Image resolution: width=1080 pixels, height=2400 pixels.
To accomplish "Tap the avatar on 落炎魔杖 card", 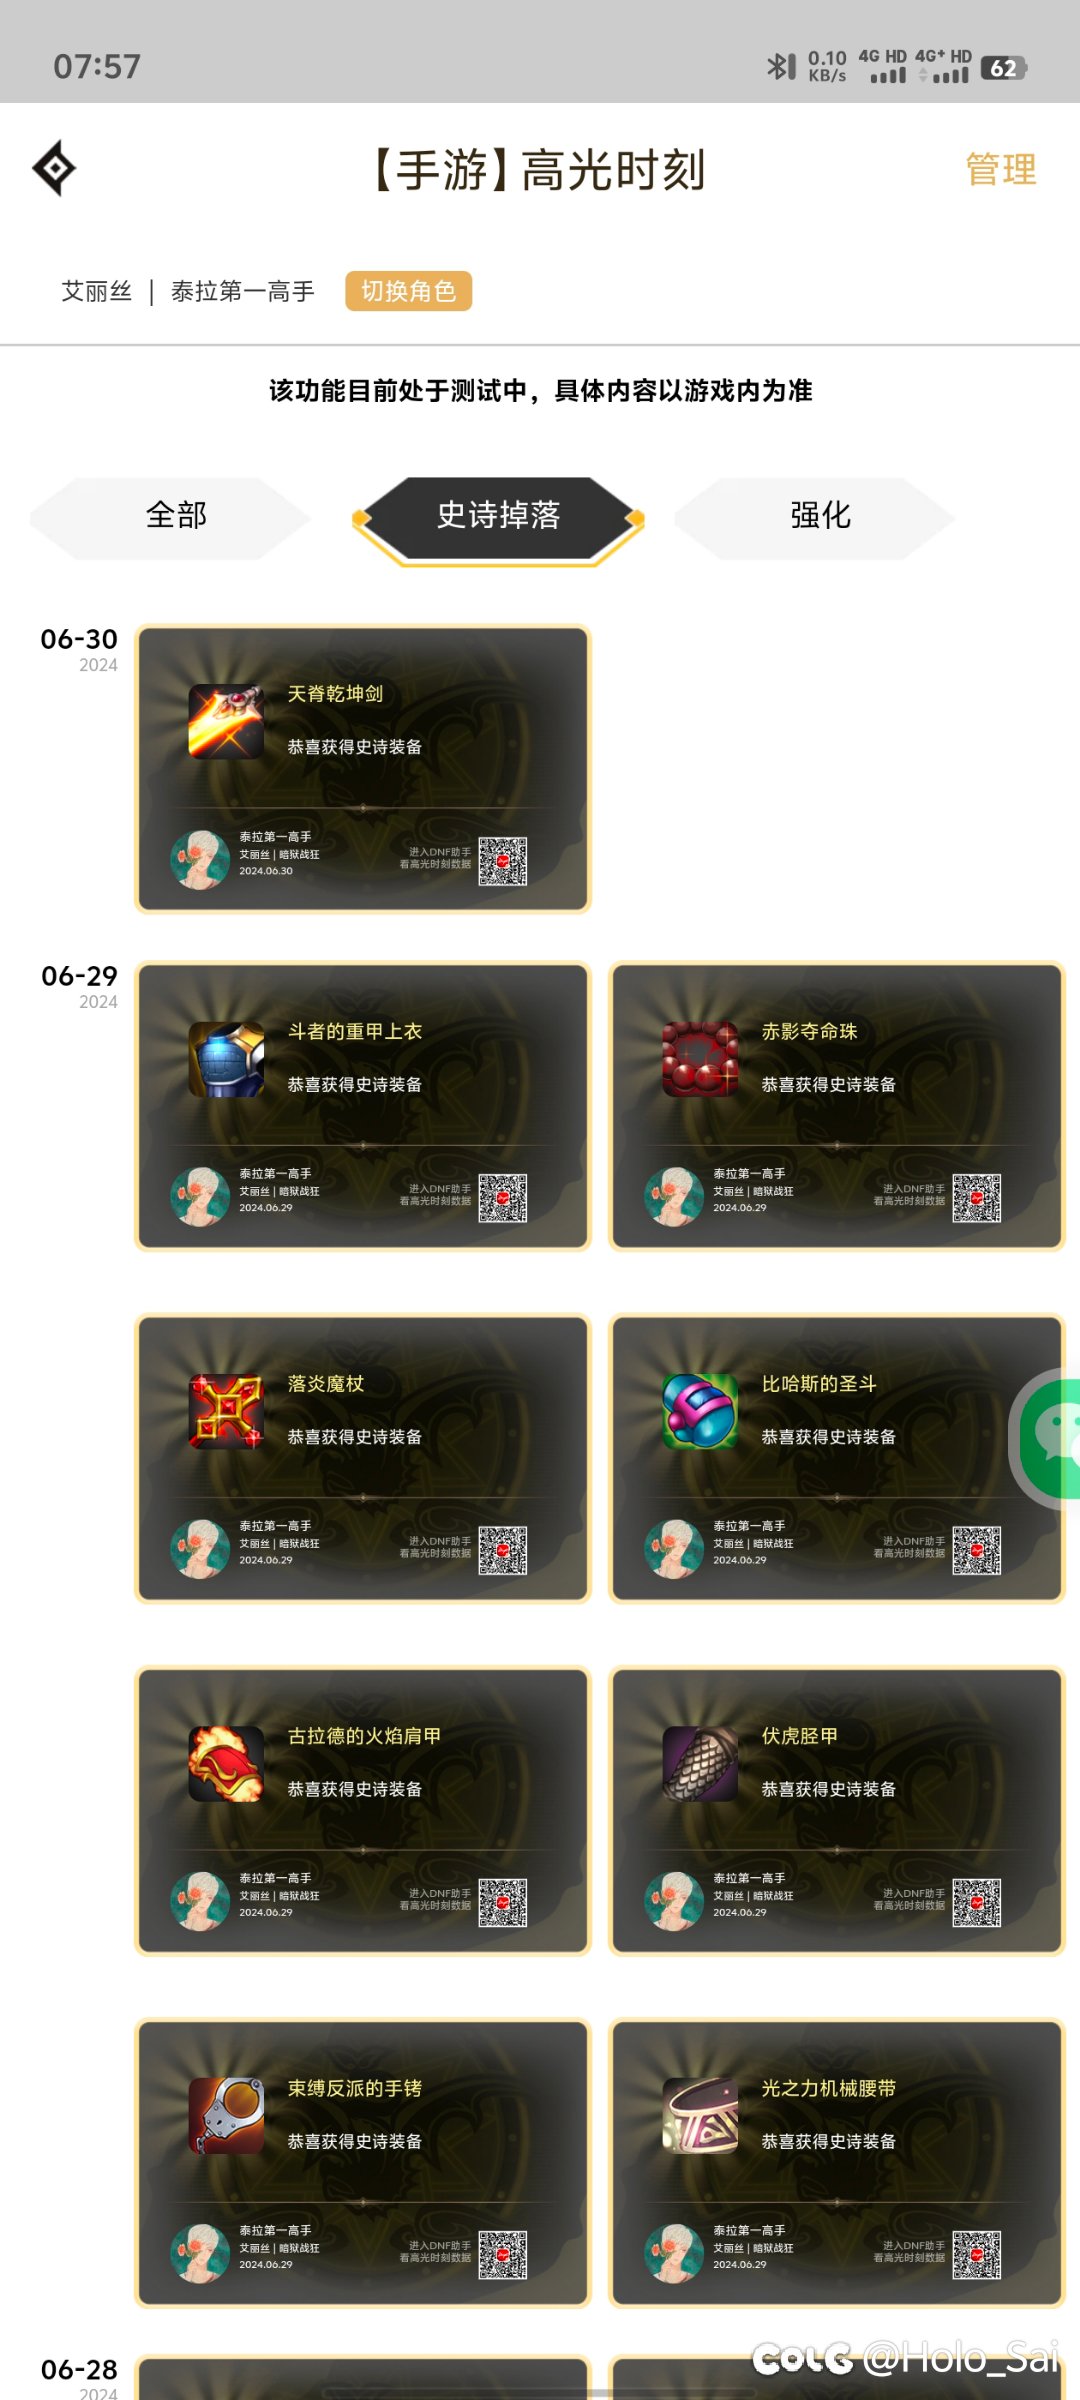I will point(200,1549).
